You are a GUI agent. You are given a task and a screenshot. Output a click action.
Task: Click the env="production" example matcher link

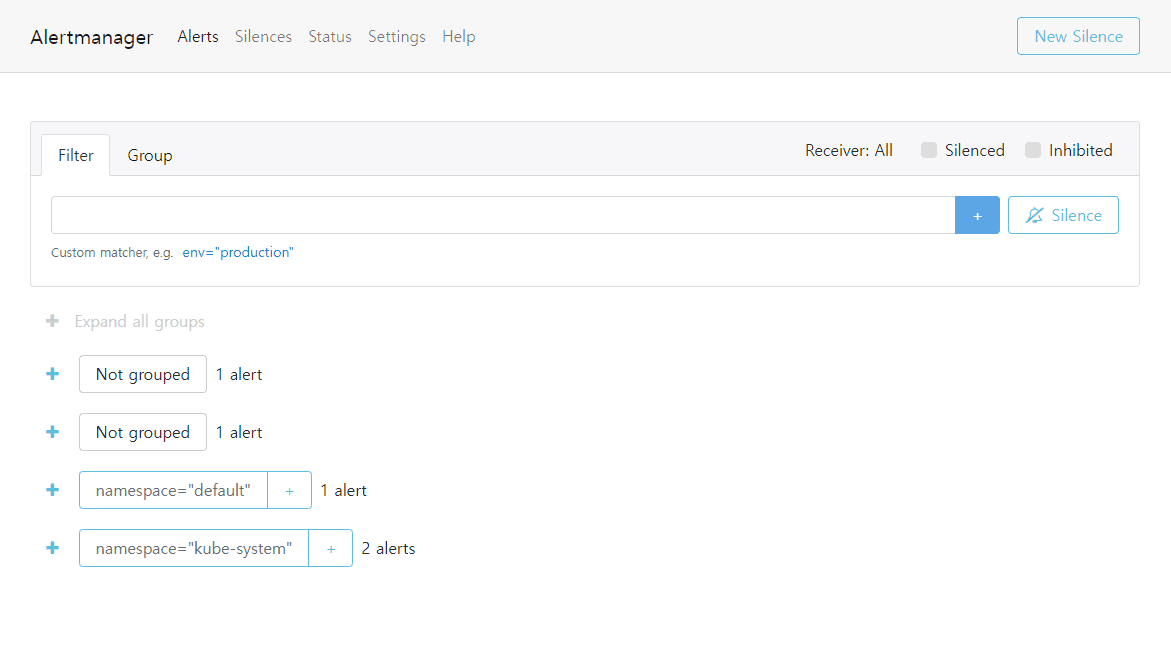[238, 252]
